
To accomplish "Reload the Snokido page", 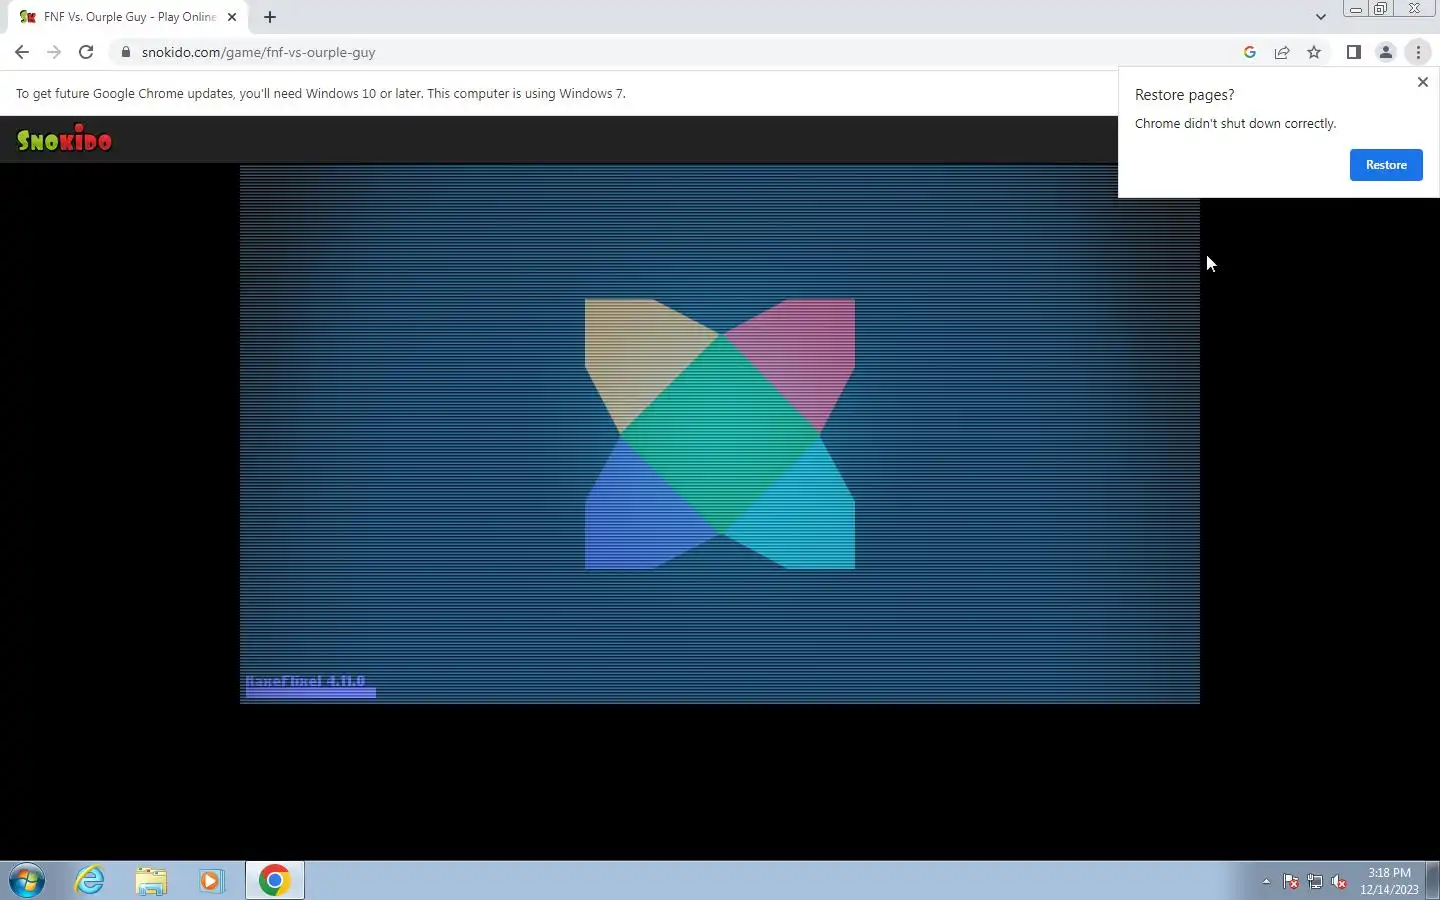I will coord(86,52).
